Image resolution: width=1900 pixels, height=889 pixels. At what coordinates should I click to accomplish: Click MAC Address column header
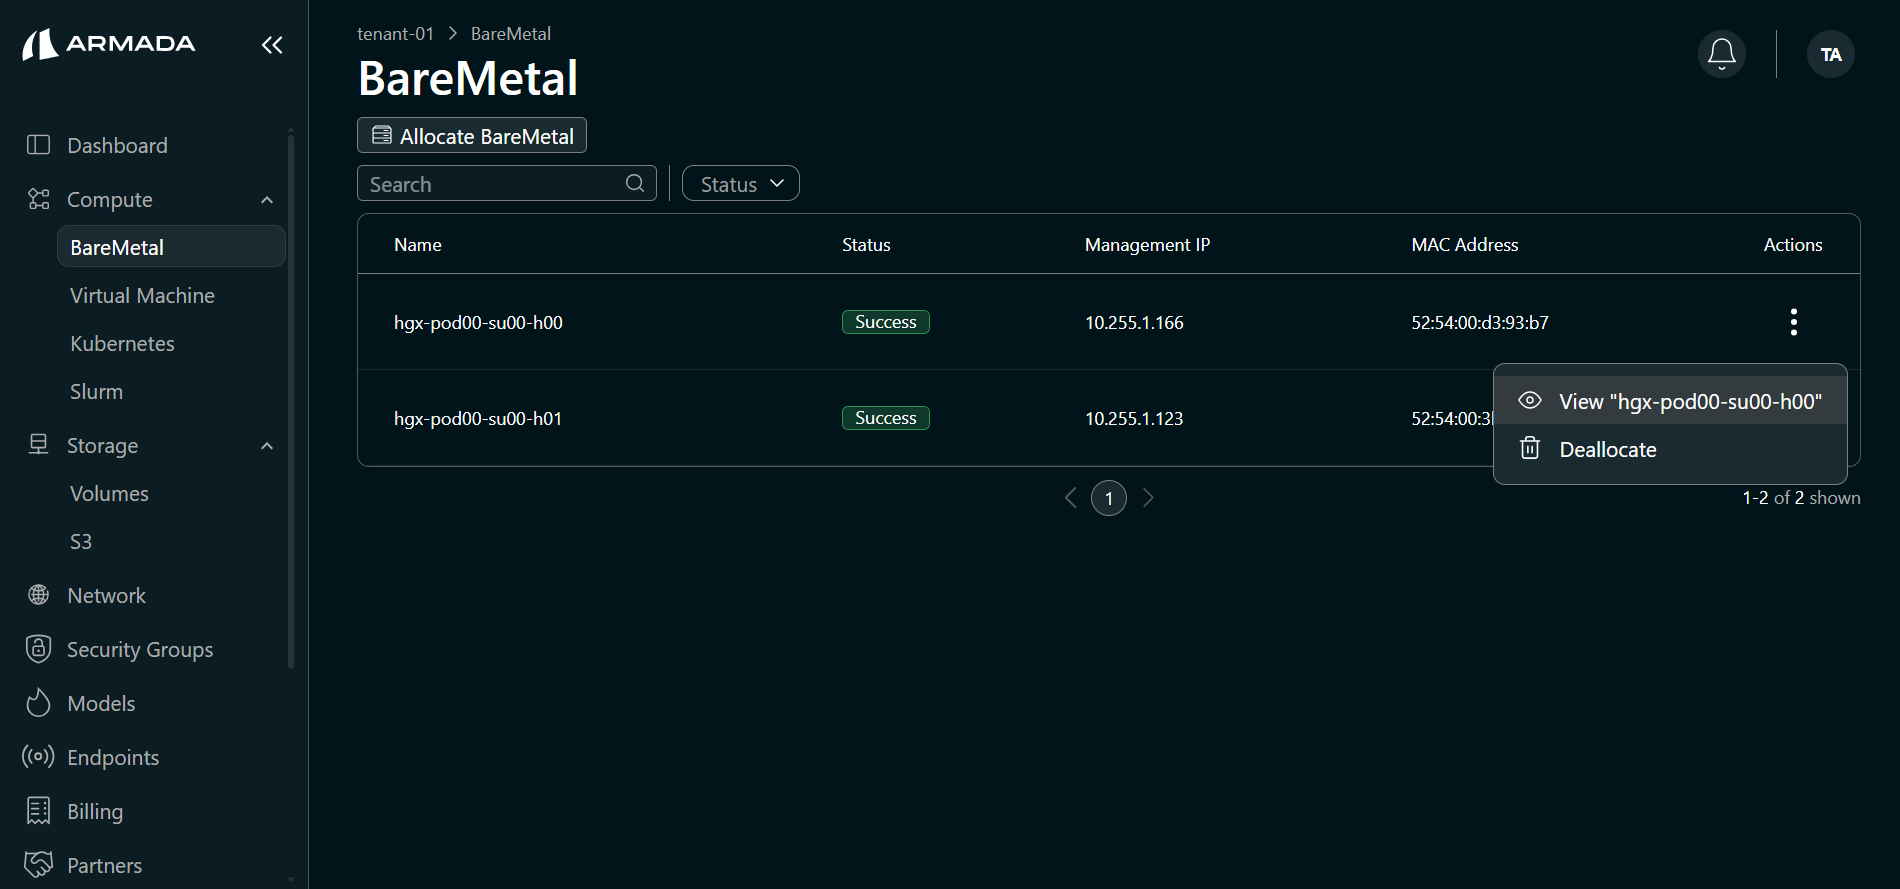click(x=1465, y=244)
